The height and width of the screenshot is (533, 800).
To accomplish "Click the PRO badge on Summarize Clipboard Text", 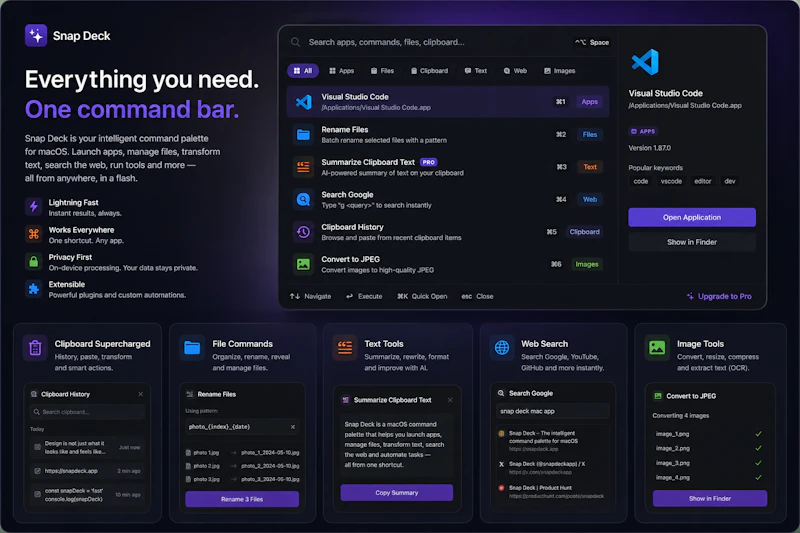I will 429,162.
